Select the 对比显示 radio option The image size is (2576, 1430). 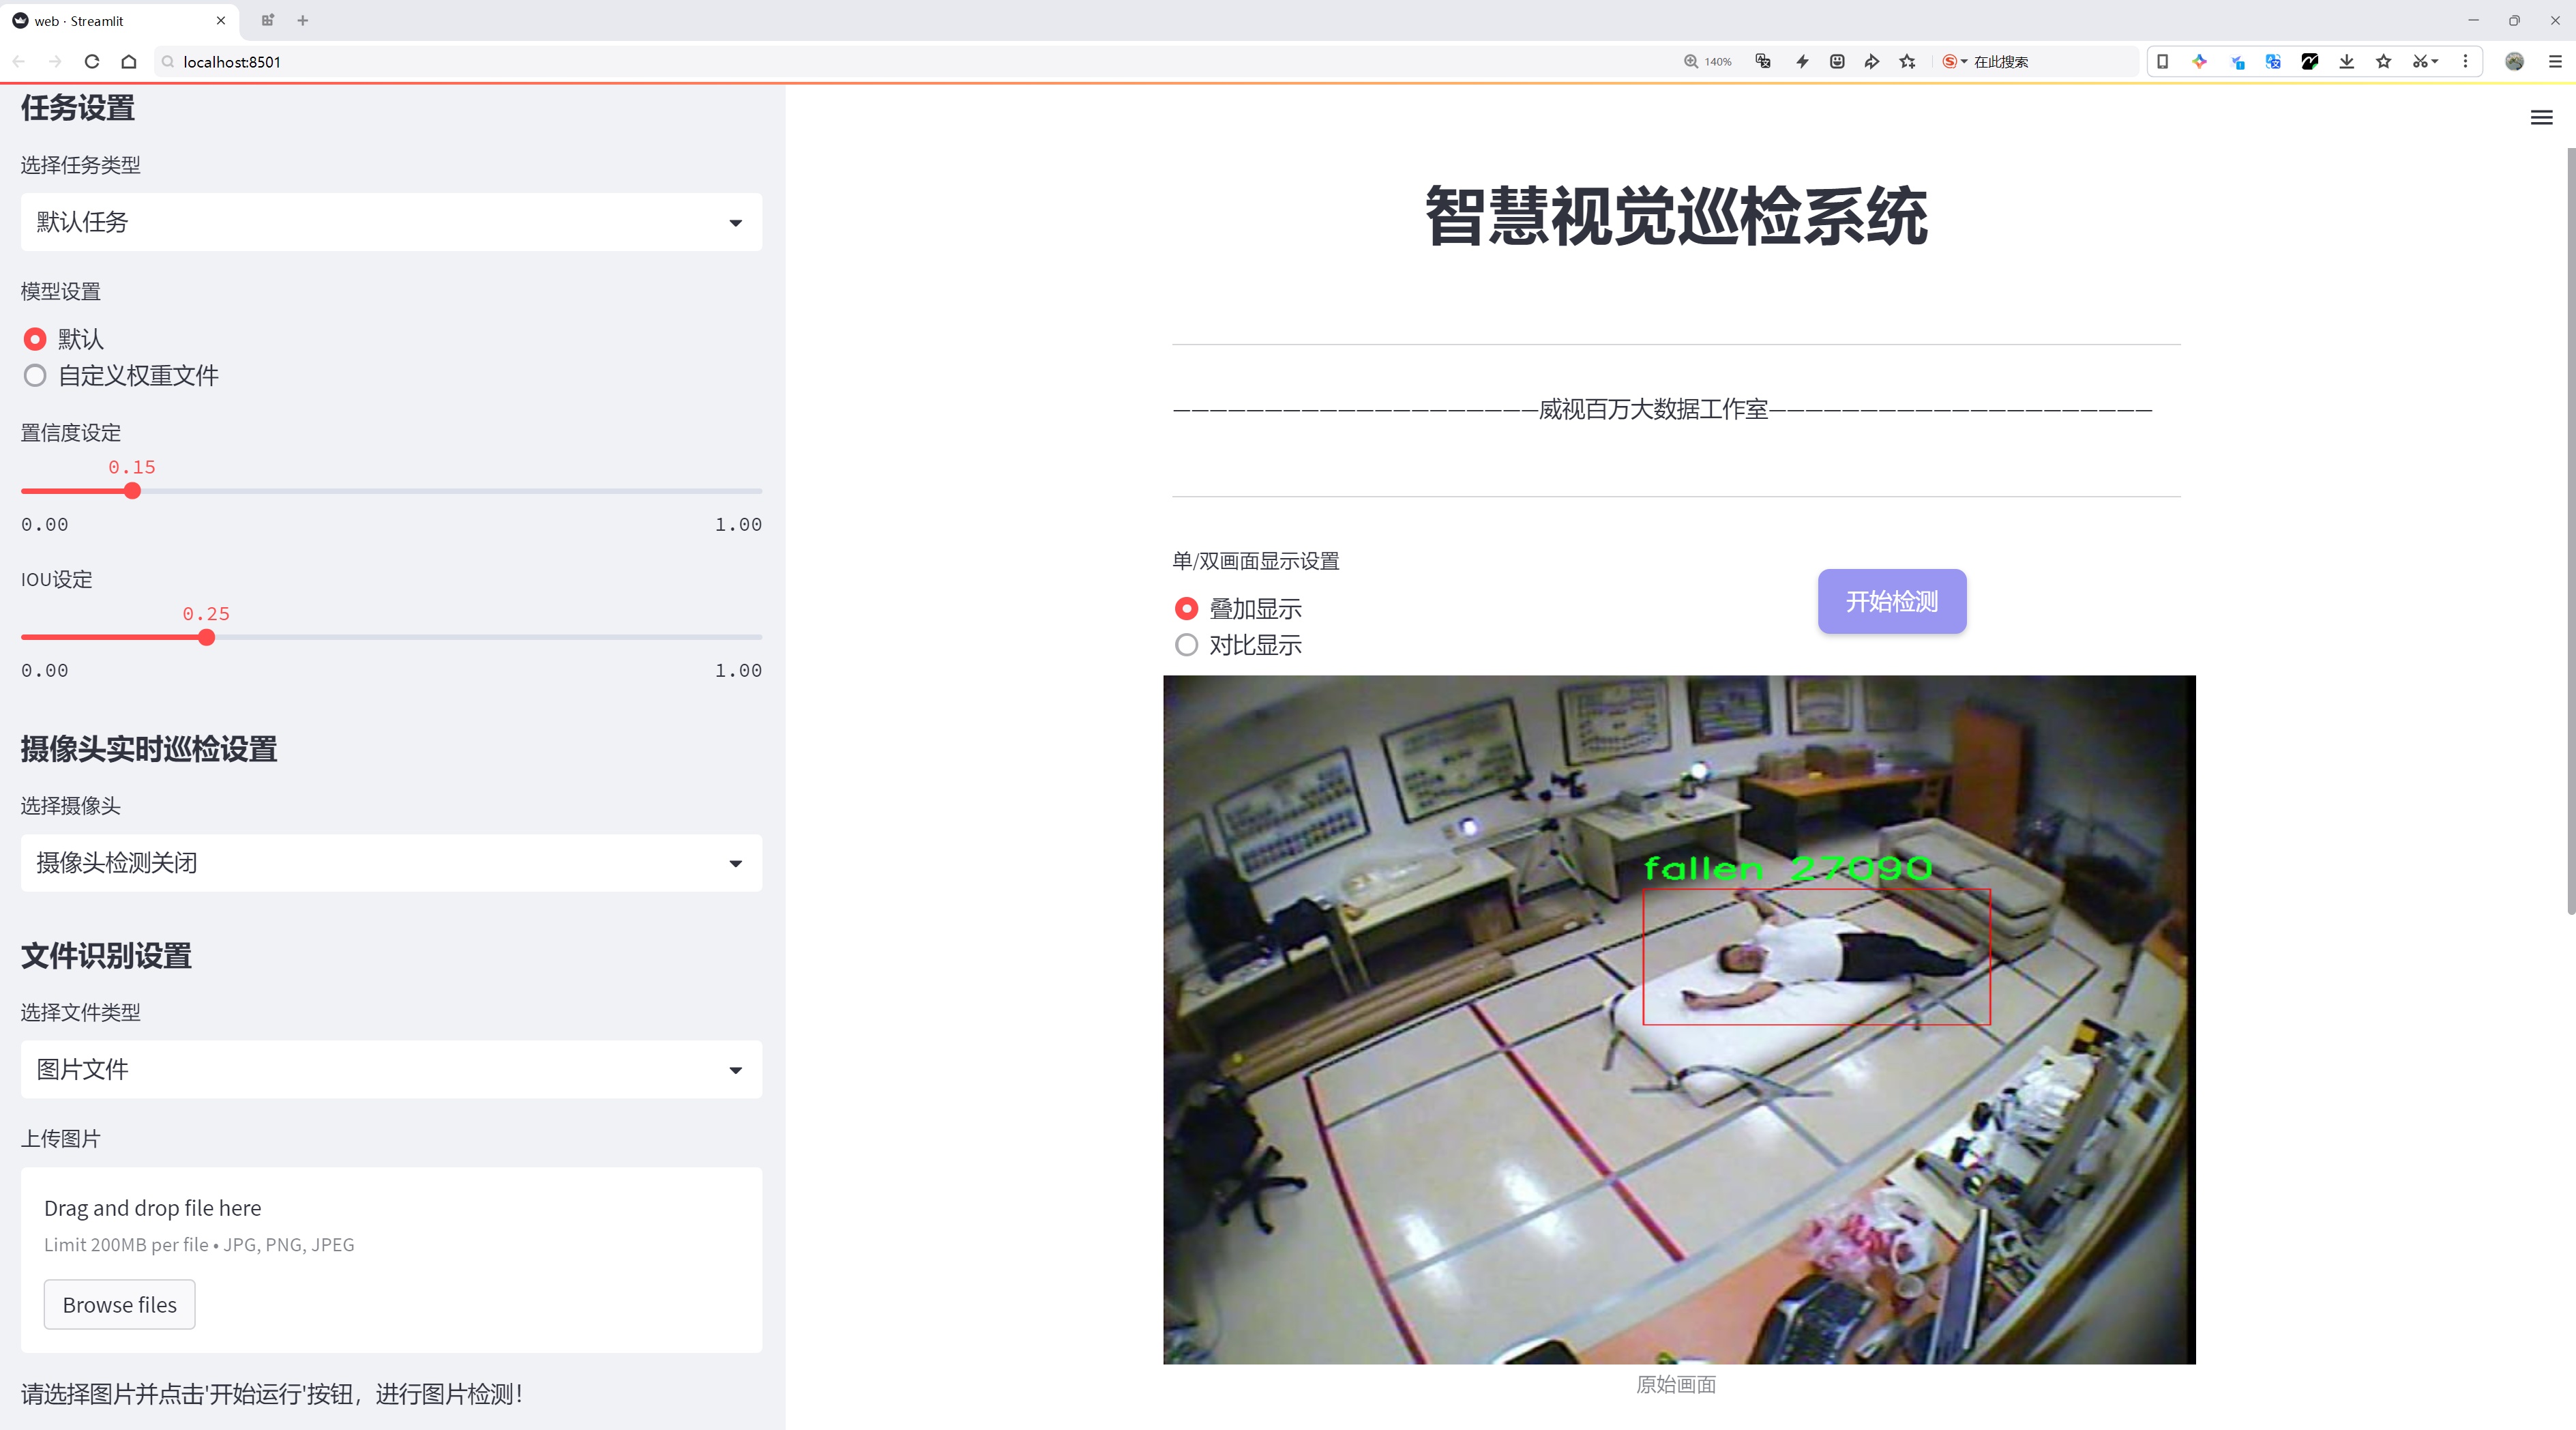click(1186, 645)
